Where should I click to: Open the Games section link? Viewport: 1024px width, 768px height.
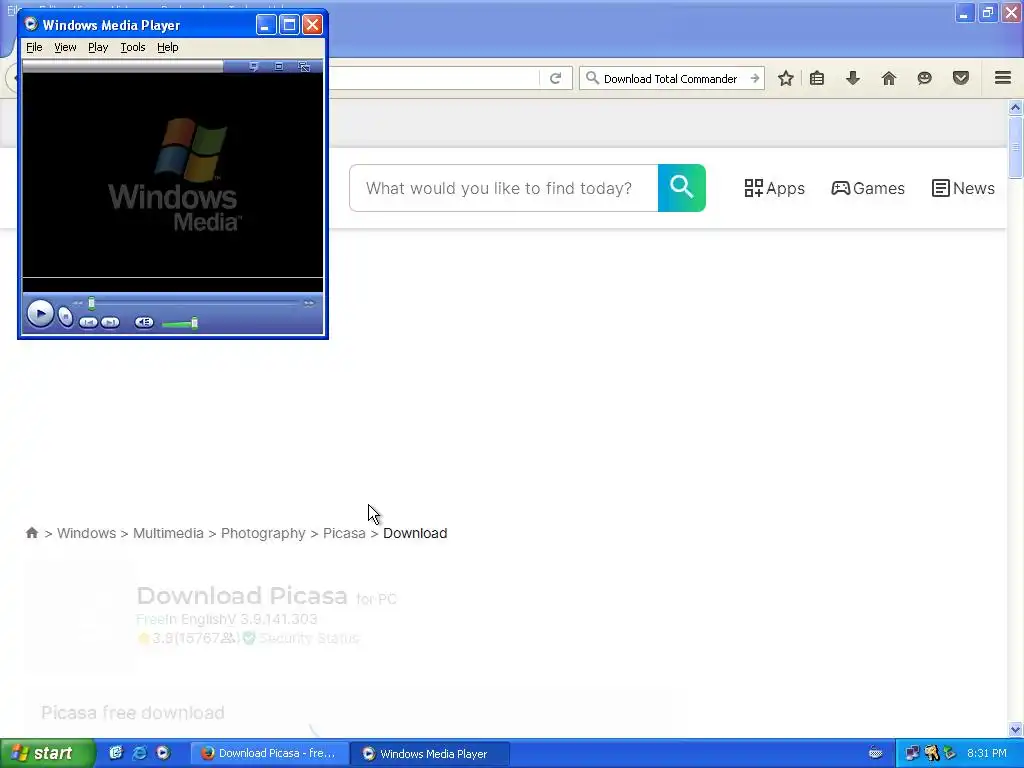pos(868,188)
